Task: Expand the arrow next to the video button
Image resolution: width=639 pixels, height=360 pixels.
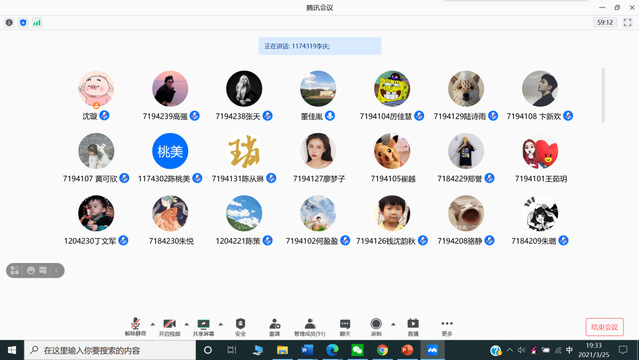Action: point(187,324)
